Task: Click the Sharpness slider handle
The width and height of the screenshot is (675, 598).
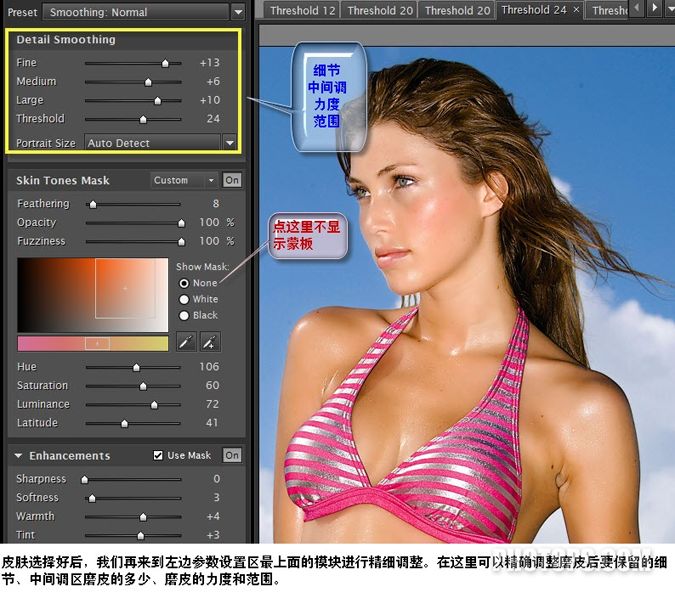Action: [85, 480]
